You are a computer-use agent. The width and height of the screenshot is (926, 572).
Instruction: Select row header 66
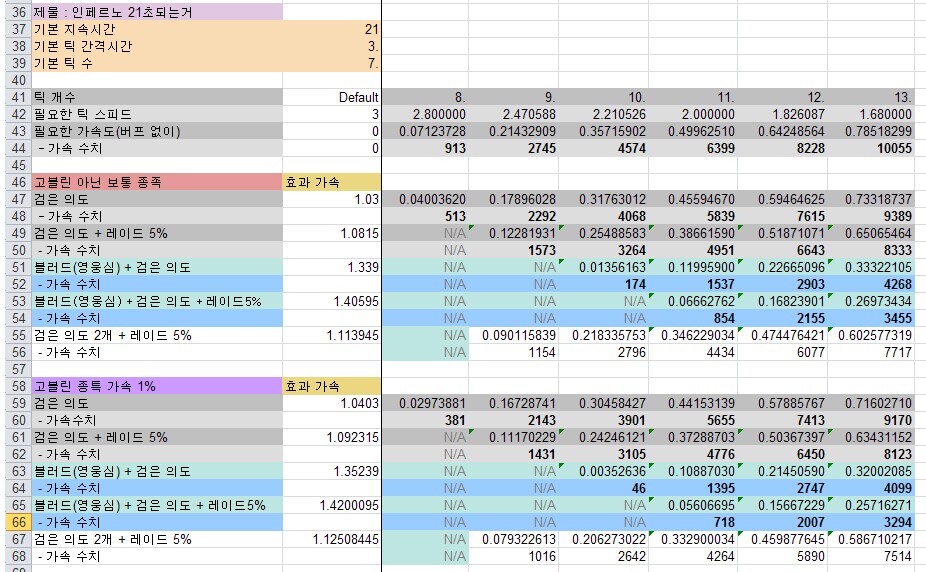click(15, 522)
